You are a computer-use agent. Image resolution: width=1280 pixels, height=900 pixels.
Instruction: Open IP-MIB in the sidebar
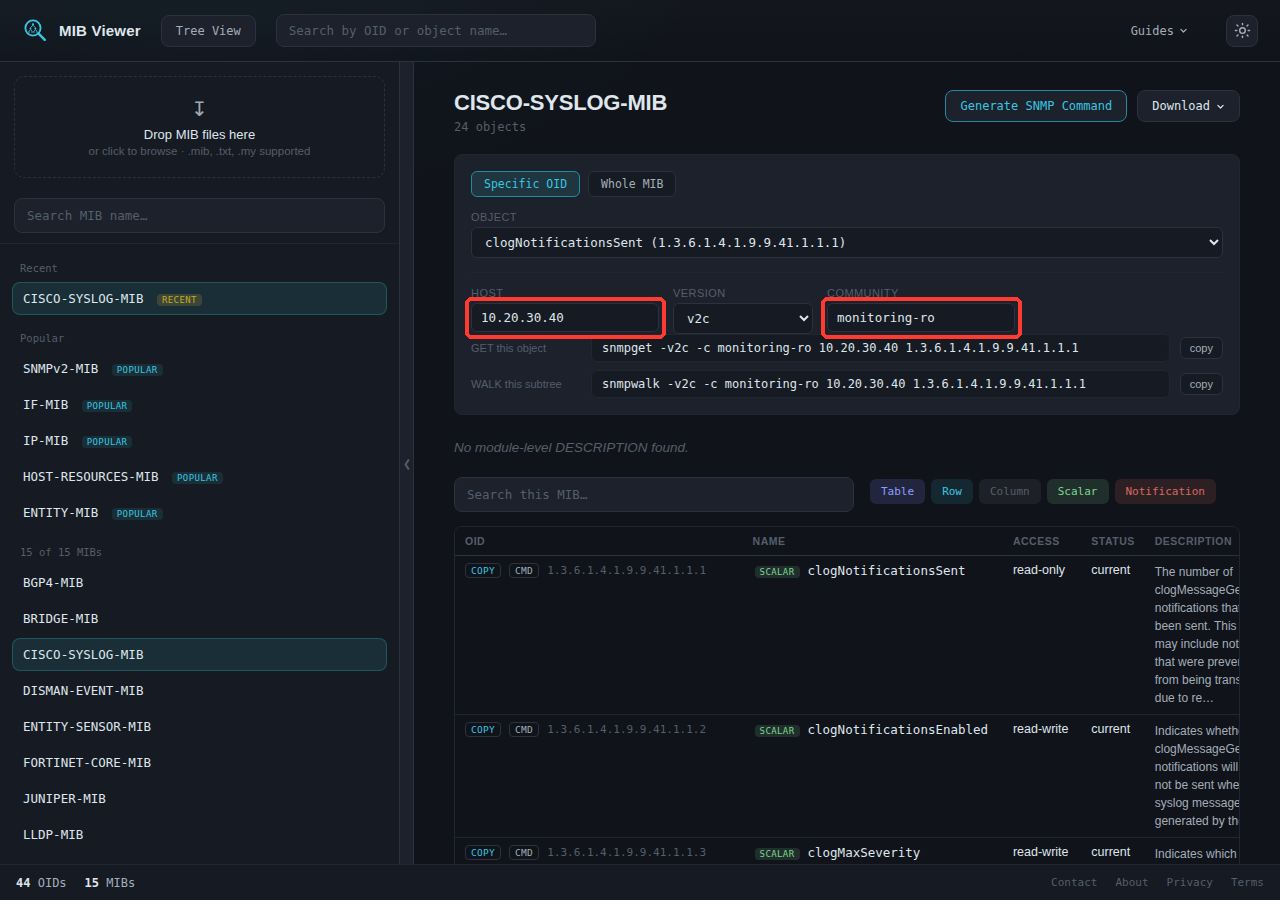[199, 441]
